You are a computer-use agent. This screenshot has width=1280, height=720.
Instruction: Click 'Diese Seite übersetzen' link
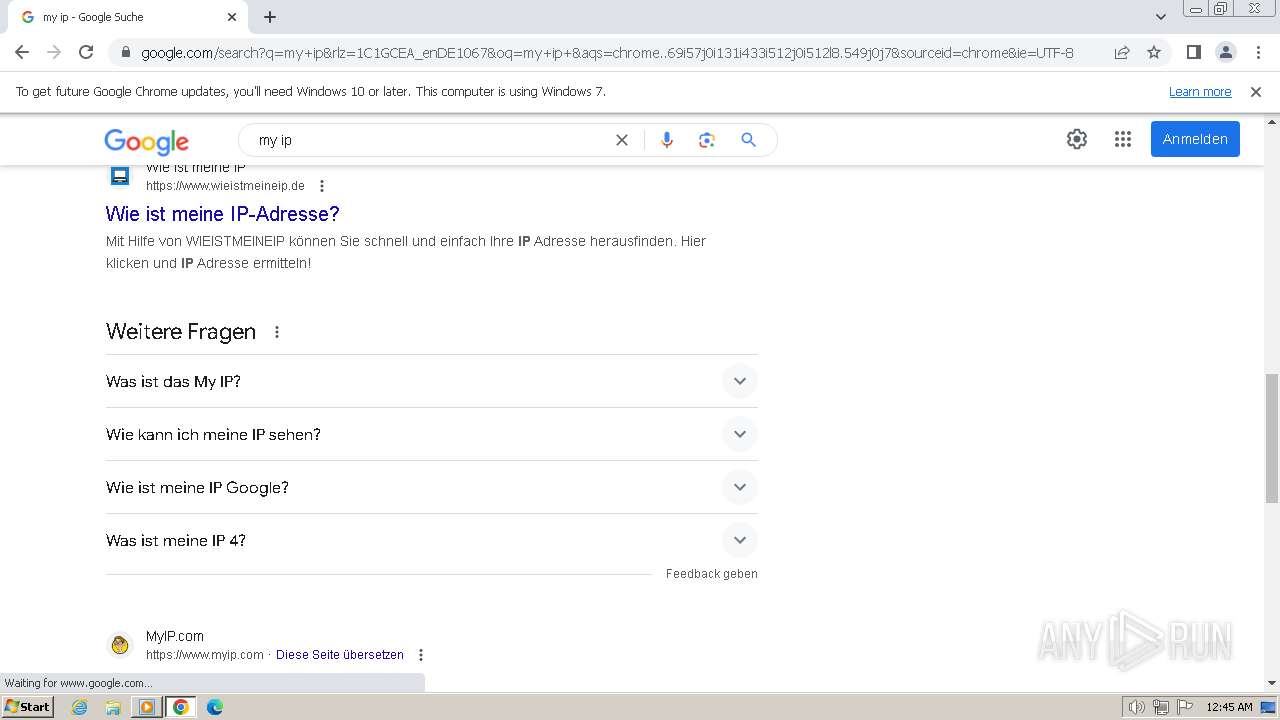(x=340, y=655)
